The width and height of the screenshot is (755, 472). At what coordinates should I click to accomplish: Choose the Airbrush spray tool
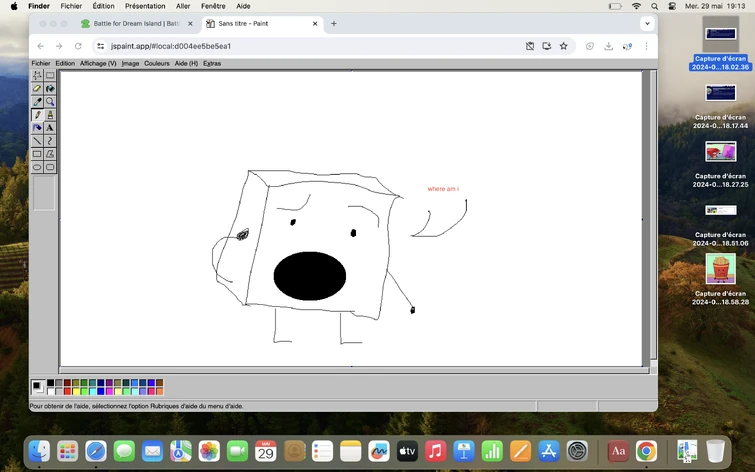(x=37, y=128)
